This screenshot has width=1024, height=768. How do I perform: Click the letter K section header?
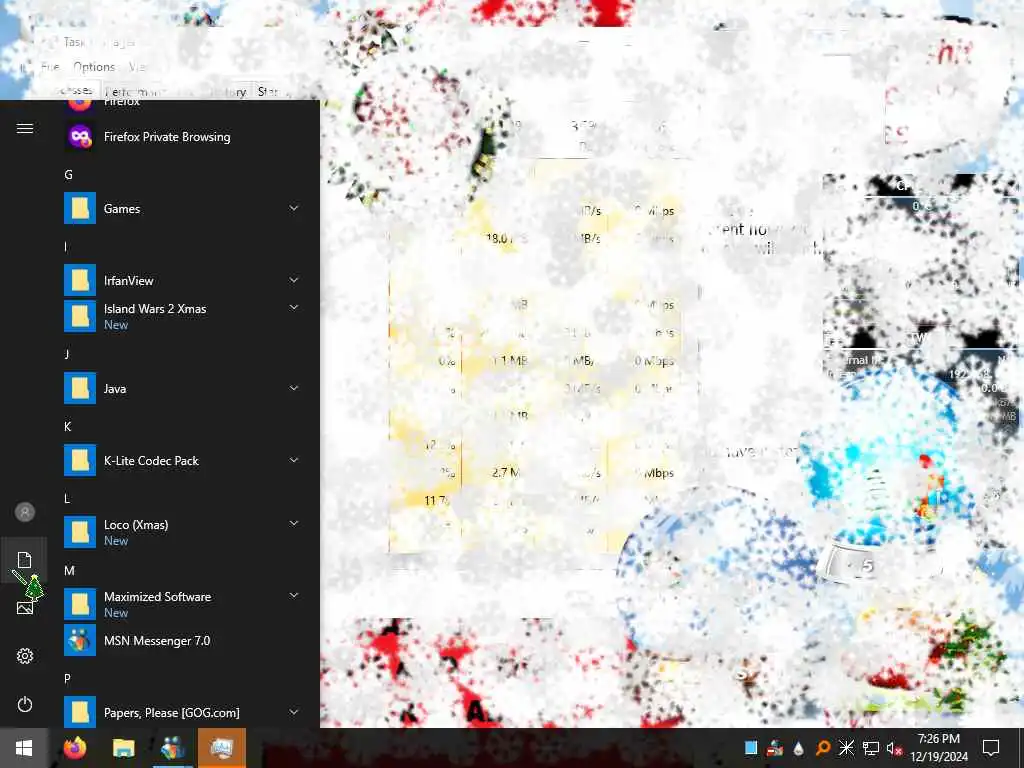click(67, 426)
